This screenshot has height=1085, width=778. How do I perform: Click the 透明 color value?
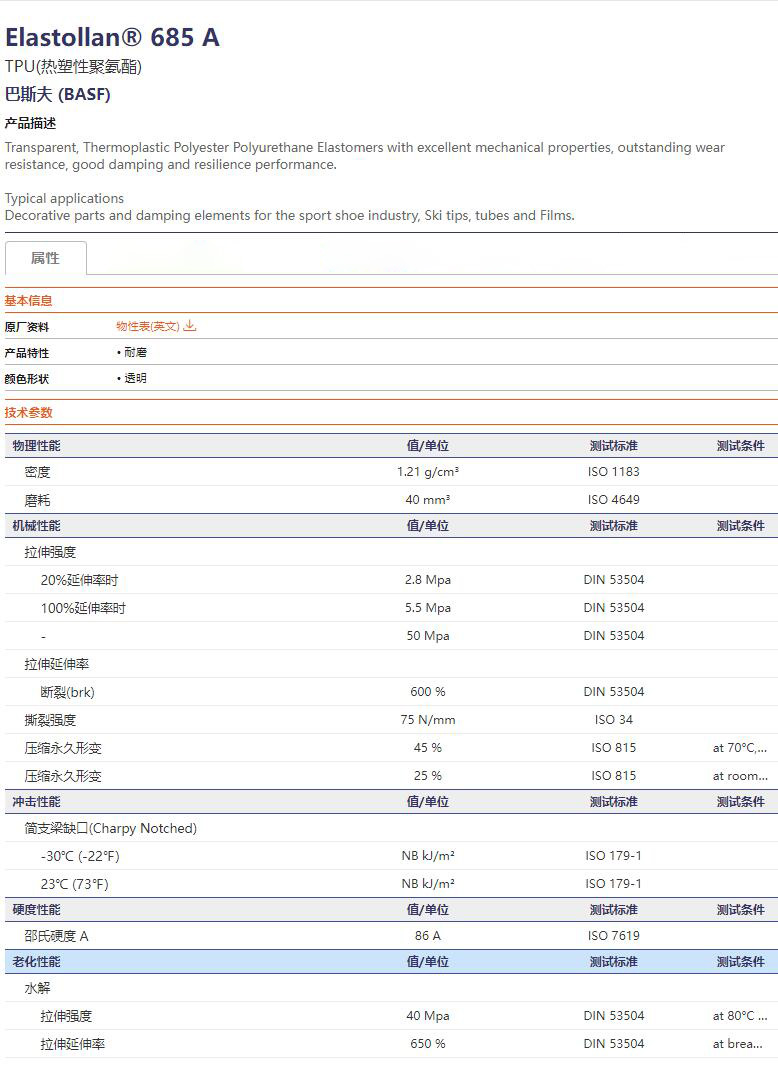click(x=136, y=379)
